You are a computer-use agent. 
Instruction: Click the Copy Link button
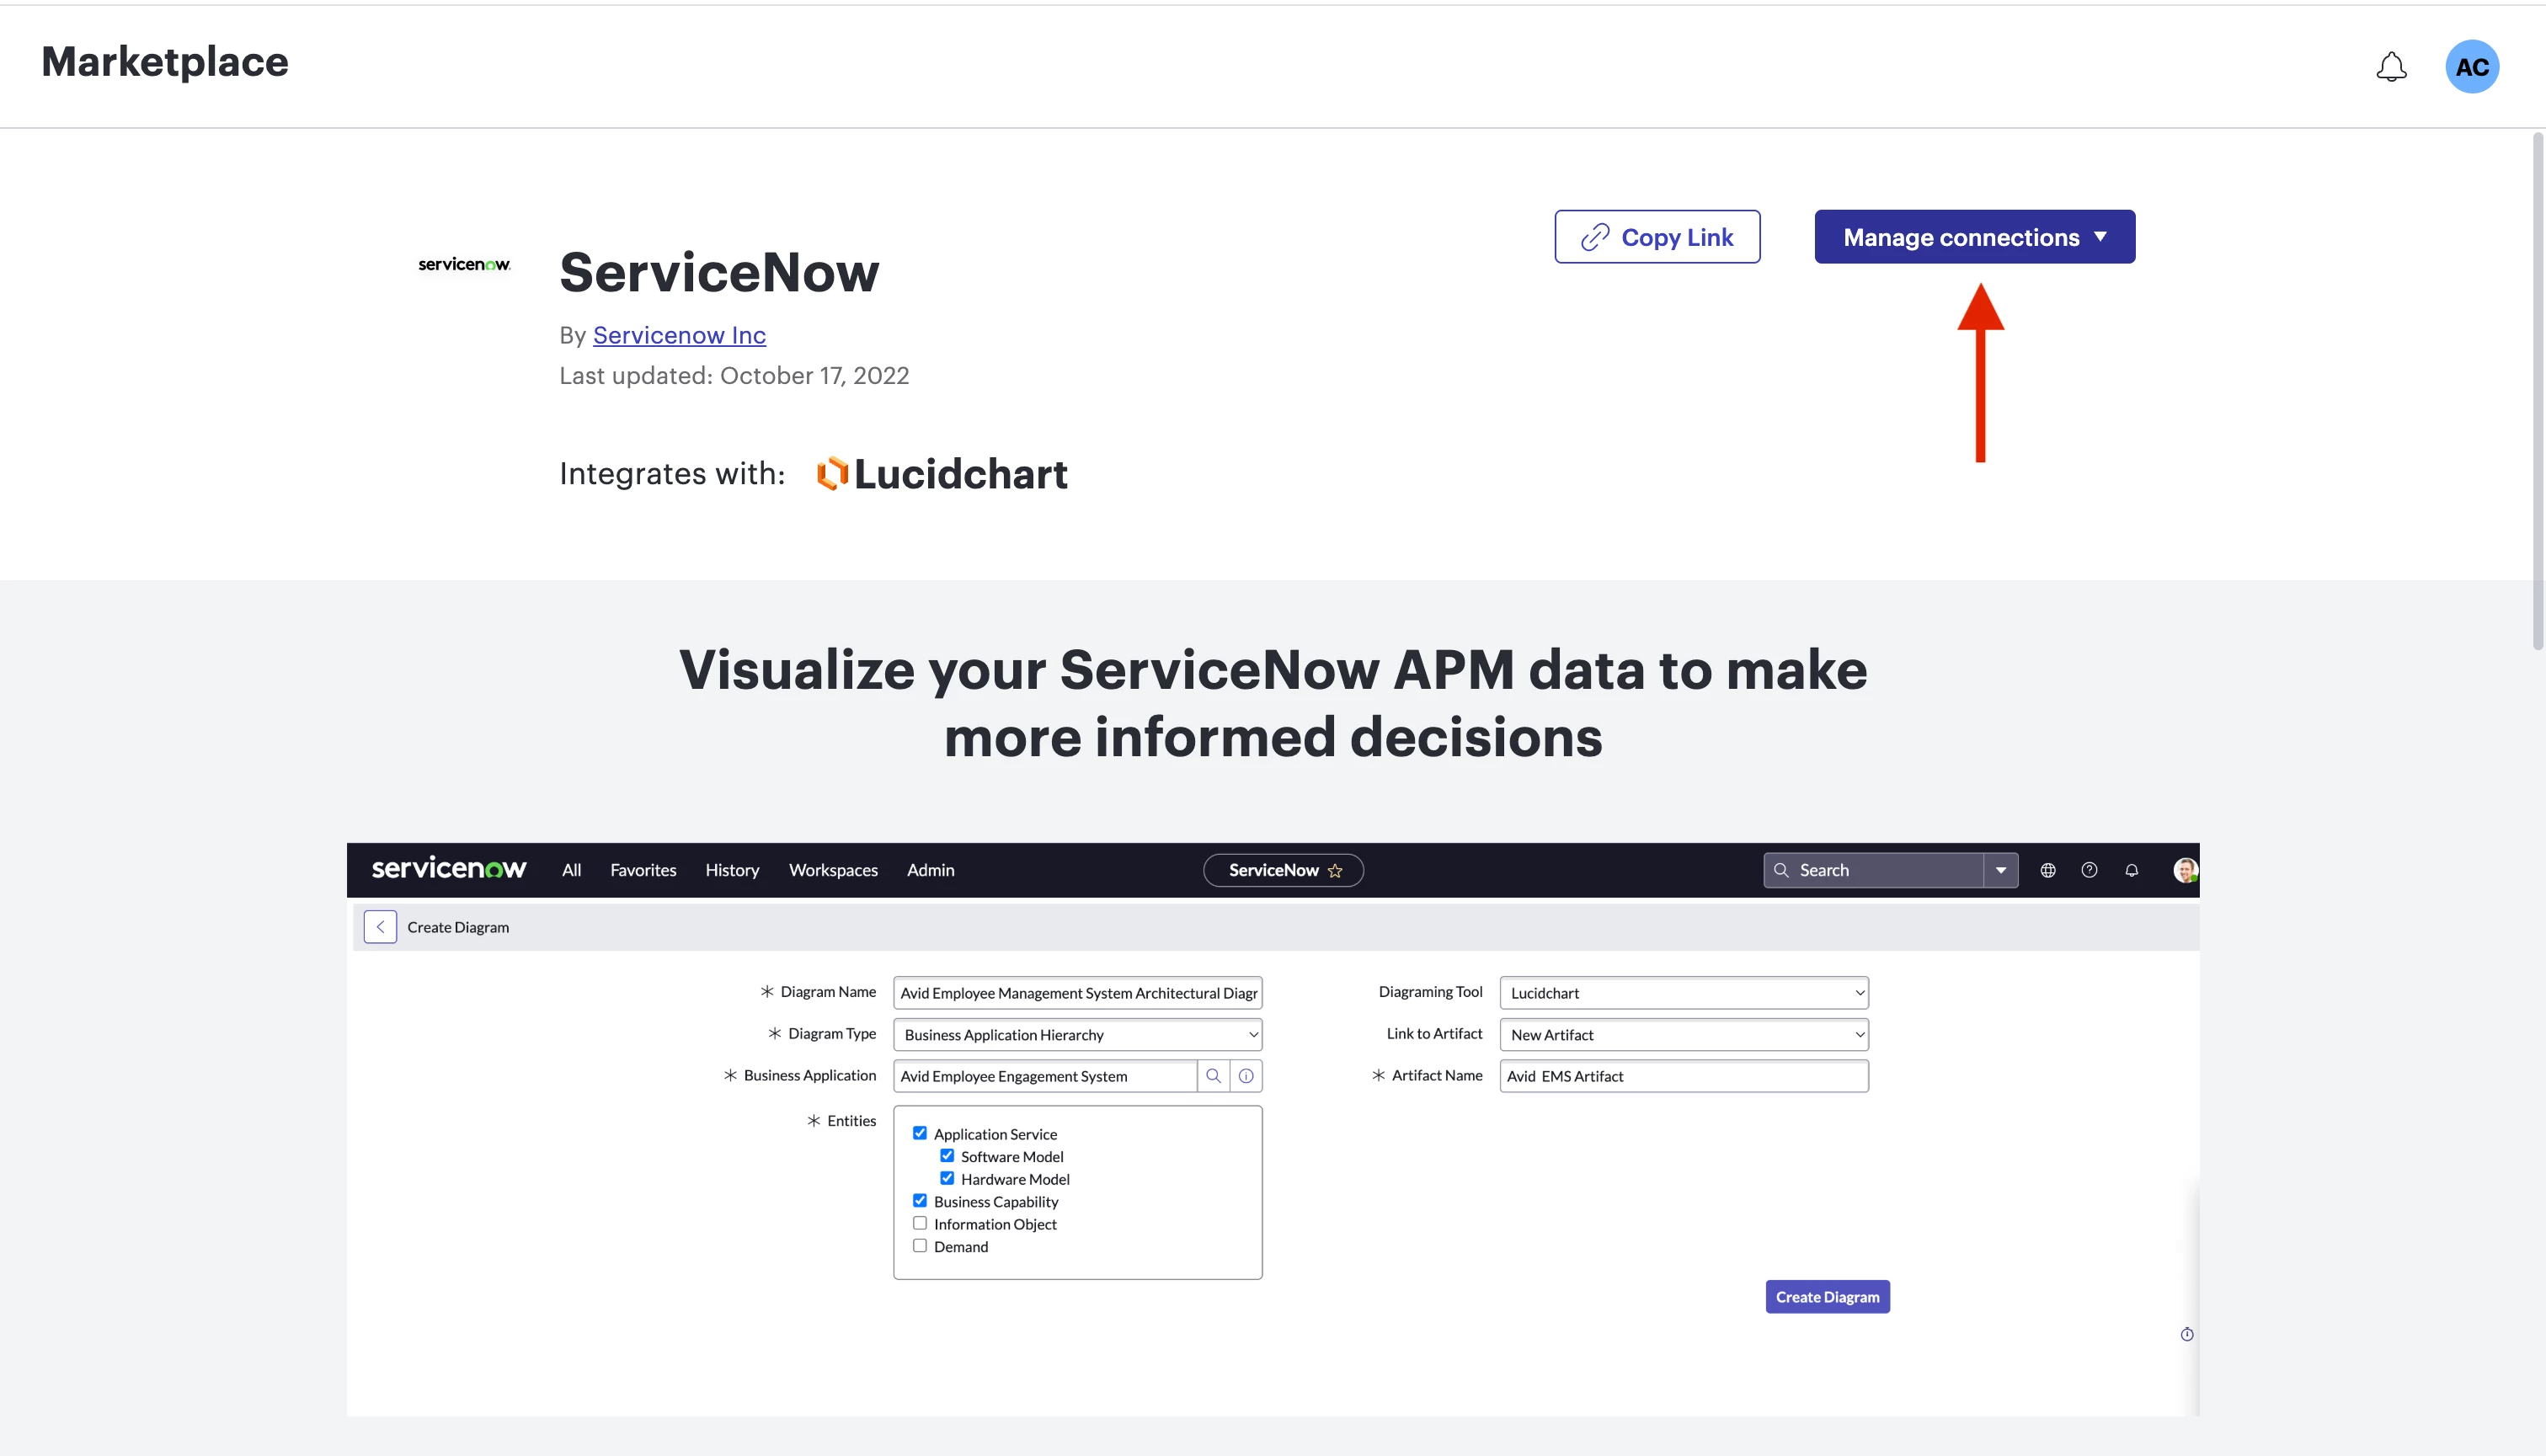click(x=1657, y=237)
